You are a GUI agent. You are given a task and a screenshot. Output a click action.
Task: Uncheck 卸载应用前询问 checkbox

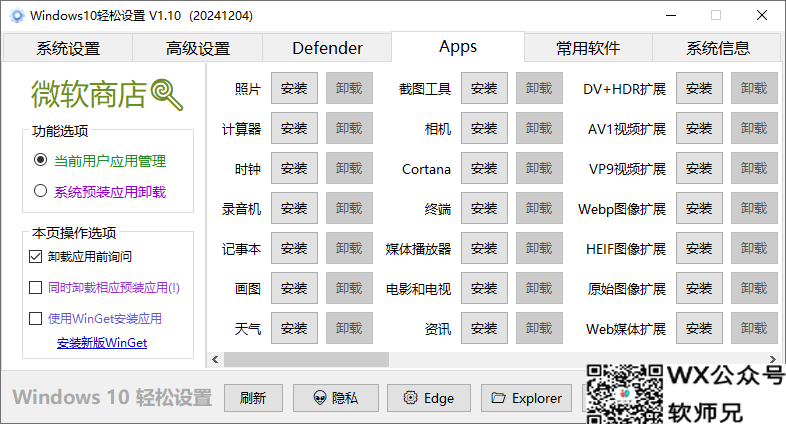click(x=36, y=256)
